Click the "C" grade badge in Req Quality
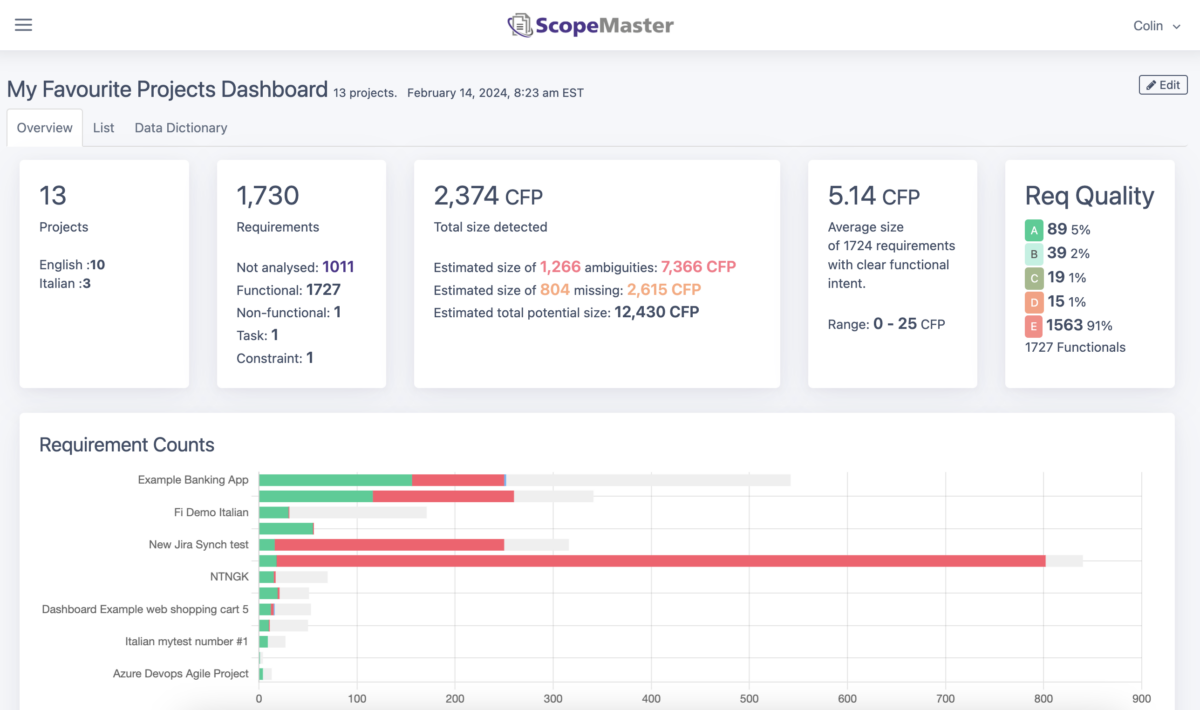1200x710 pixels. tap(1033, 278)
